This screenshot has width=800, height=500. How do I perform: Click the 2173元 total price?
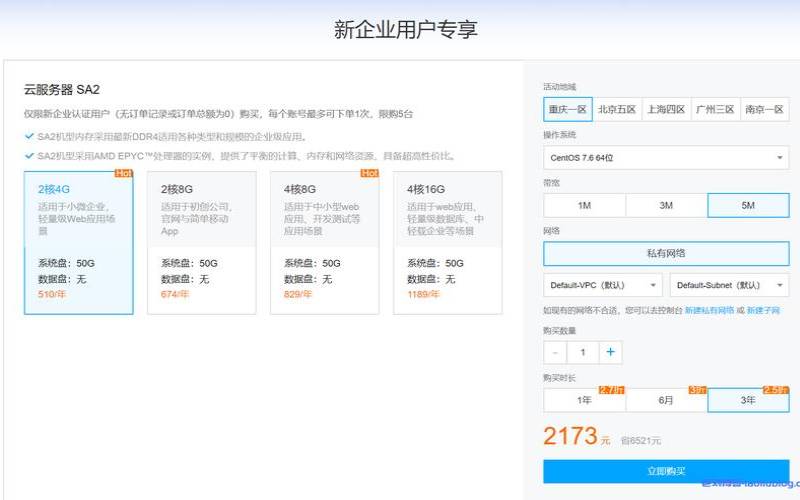[577, 437]
